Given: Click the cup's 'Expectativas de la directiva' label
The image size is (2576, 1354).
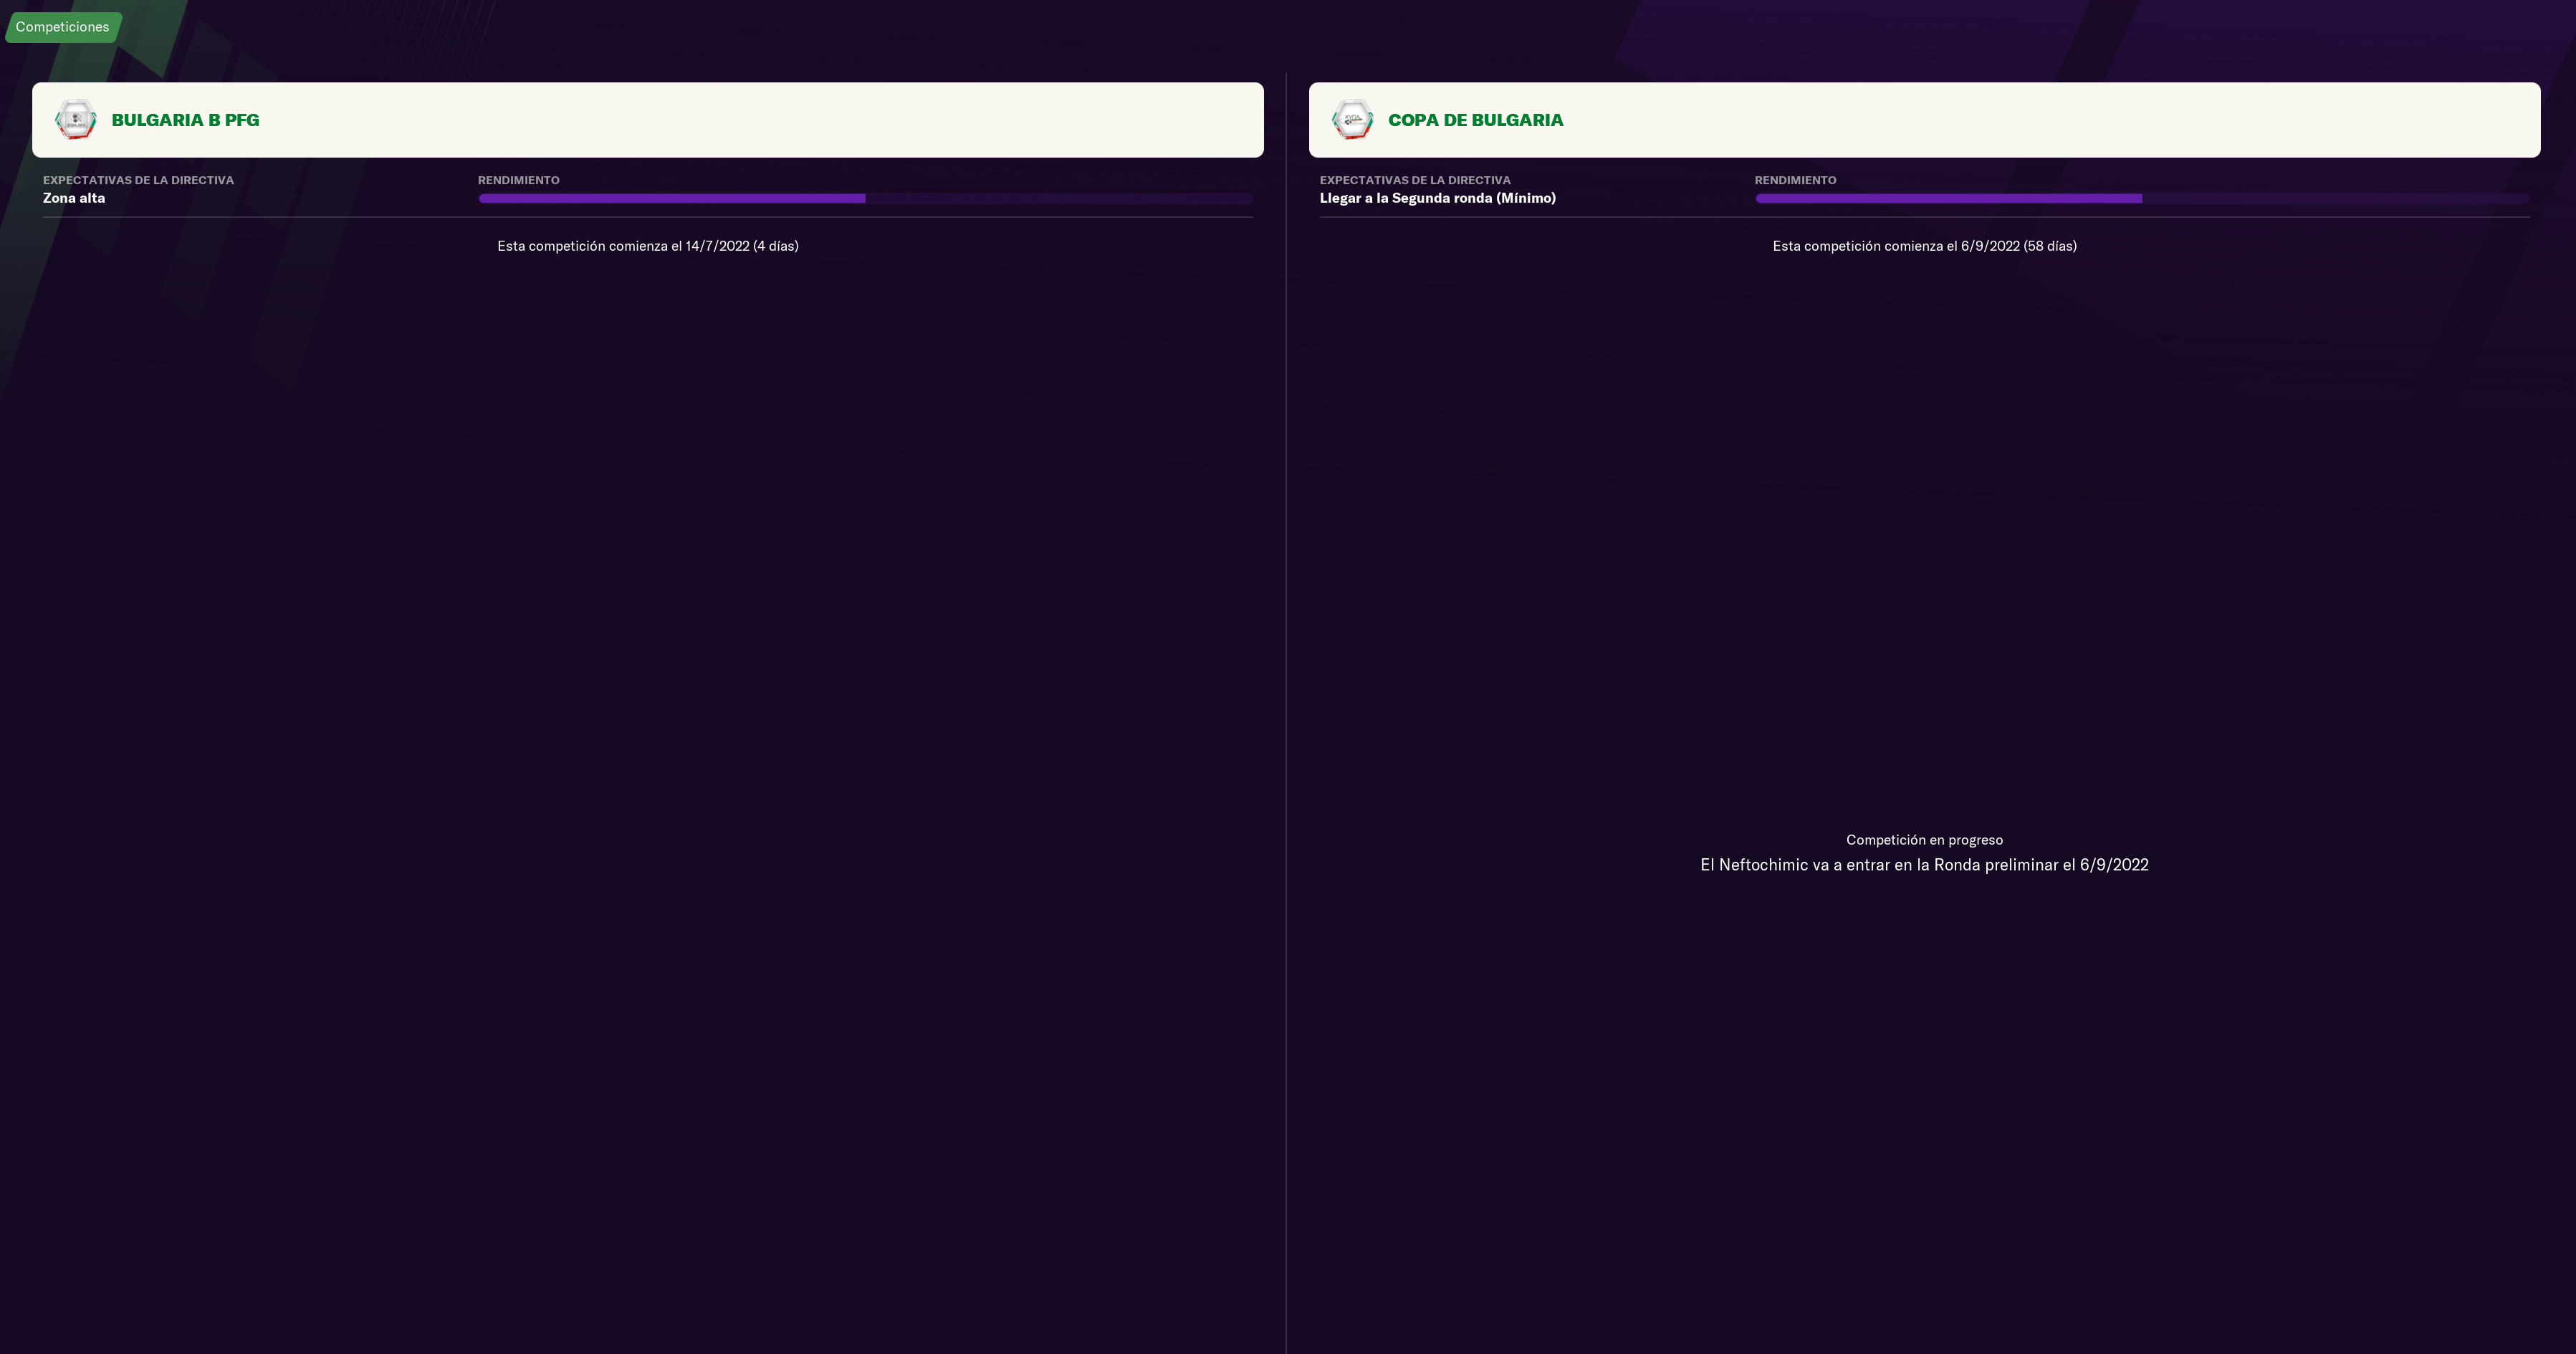Looking at the screenshot, I should pyautogui.click(x=1415, y=180).
